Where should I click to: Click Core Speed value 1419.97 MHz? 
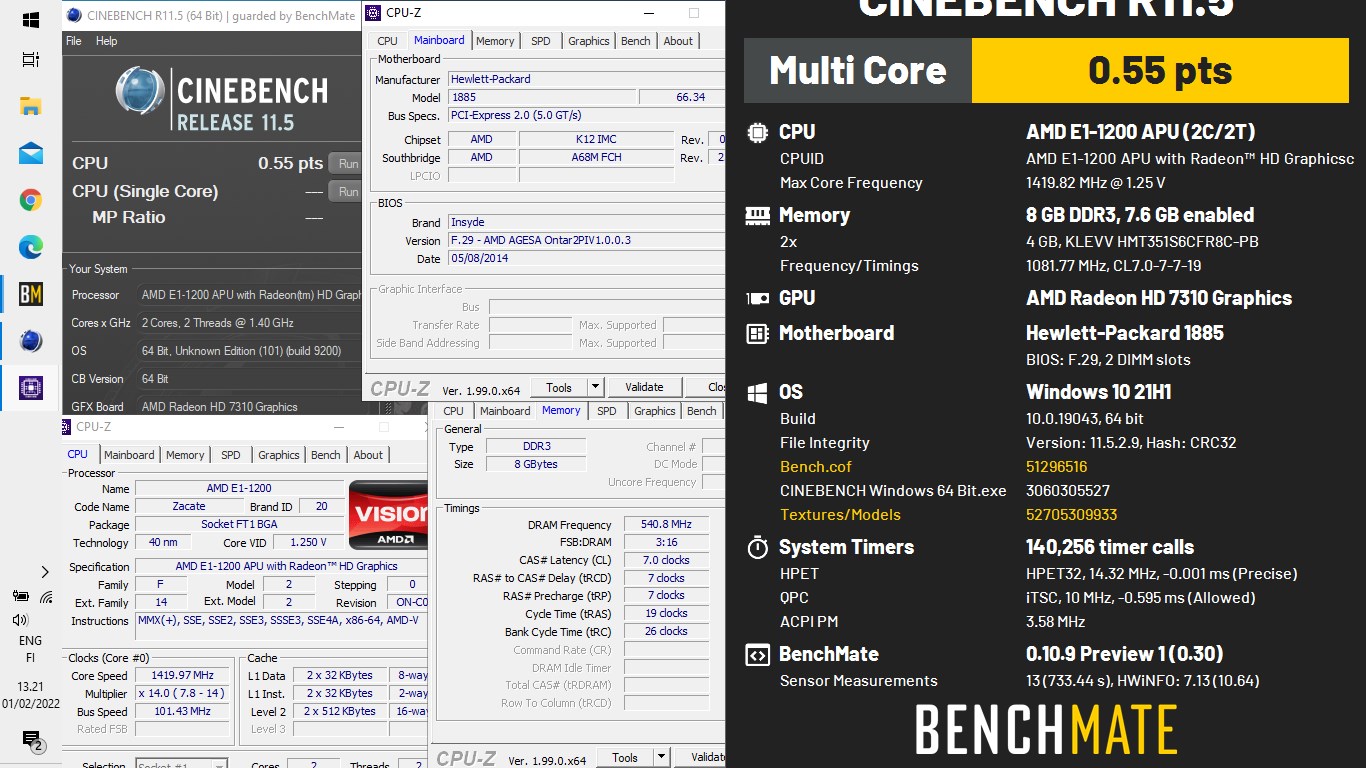tap(184, 675)
